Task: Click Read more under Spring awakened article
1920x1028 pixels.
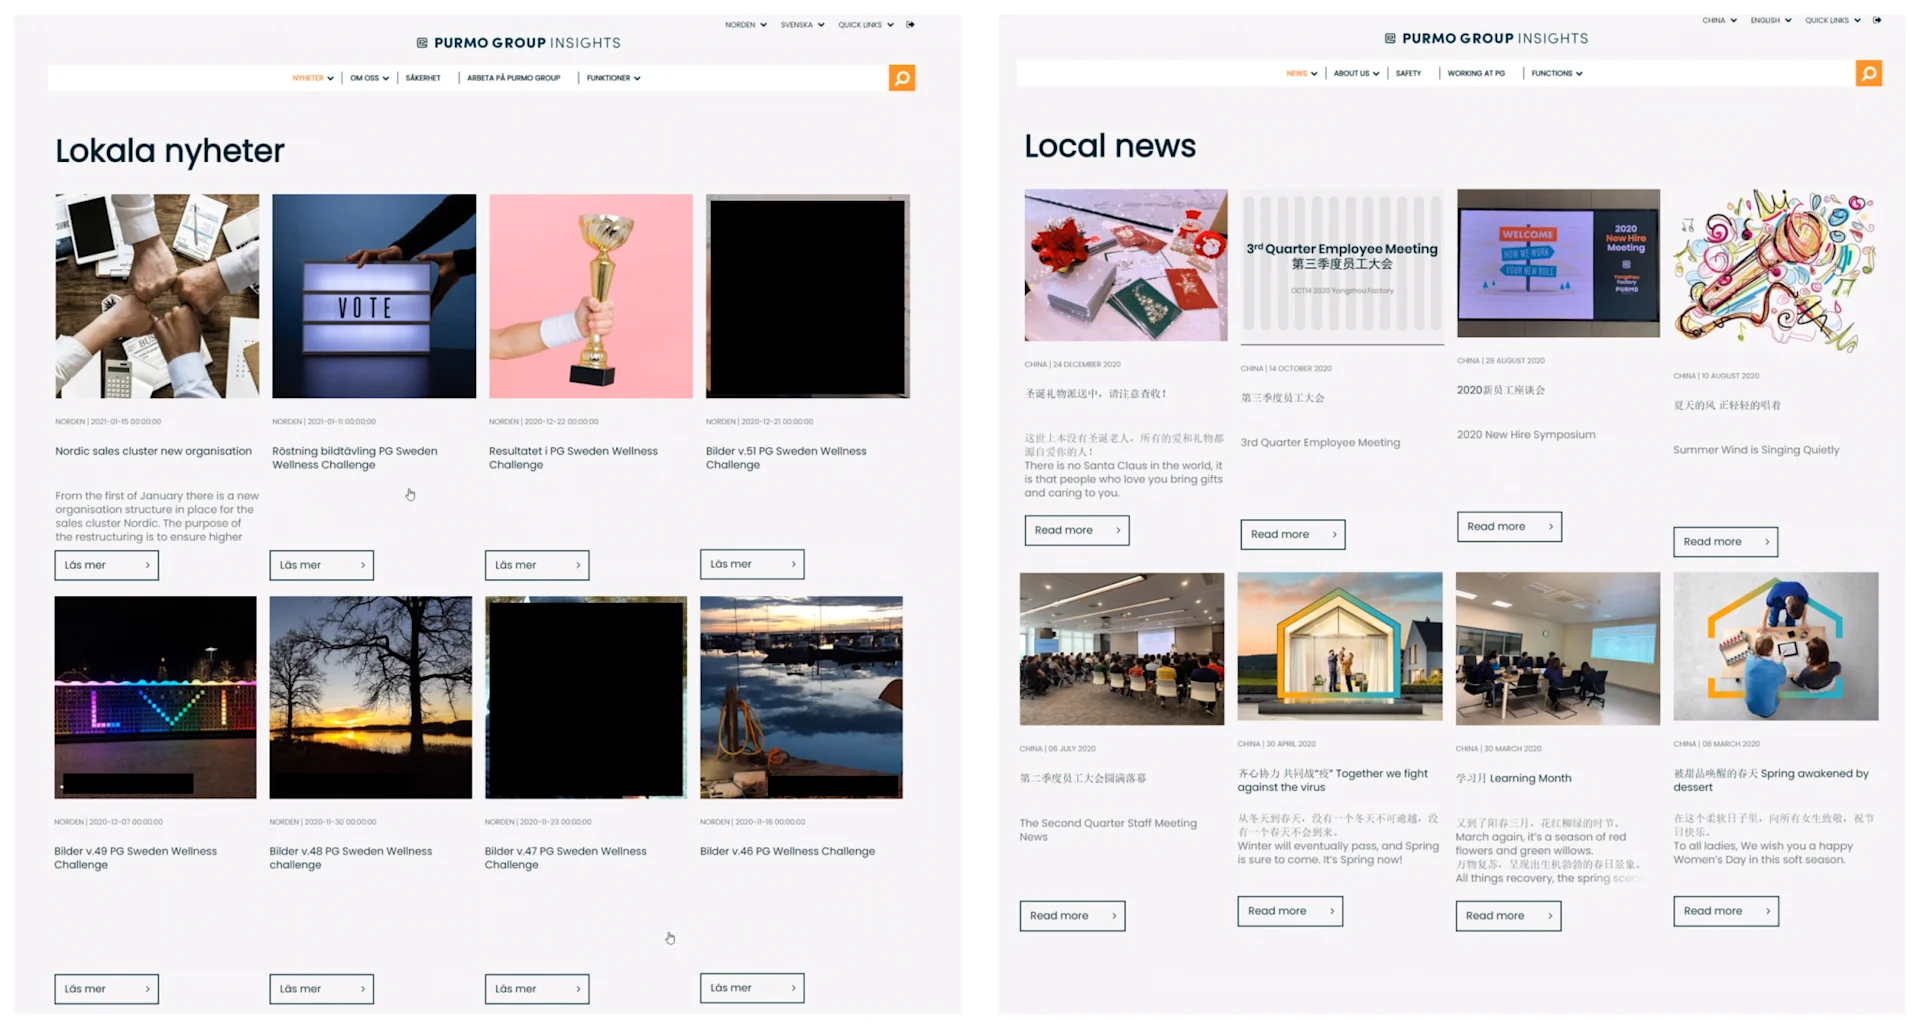Action: pyautogui.click(x=1726, y=911)
